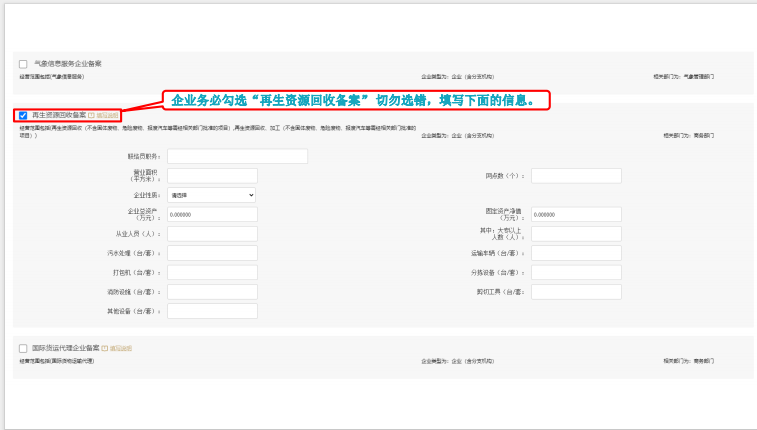
Task: Click the 分拣设备(台/套) input box
Action: (575, 272)
